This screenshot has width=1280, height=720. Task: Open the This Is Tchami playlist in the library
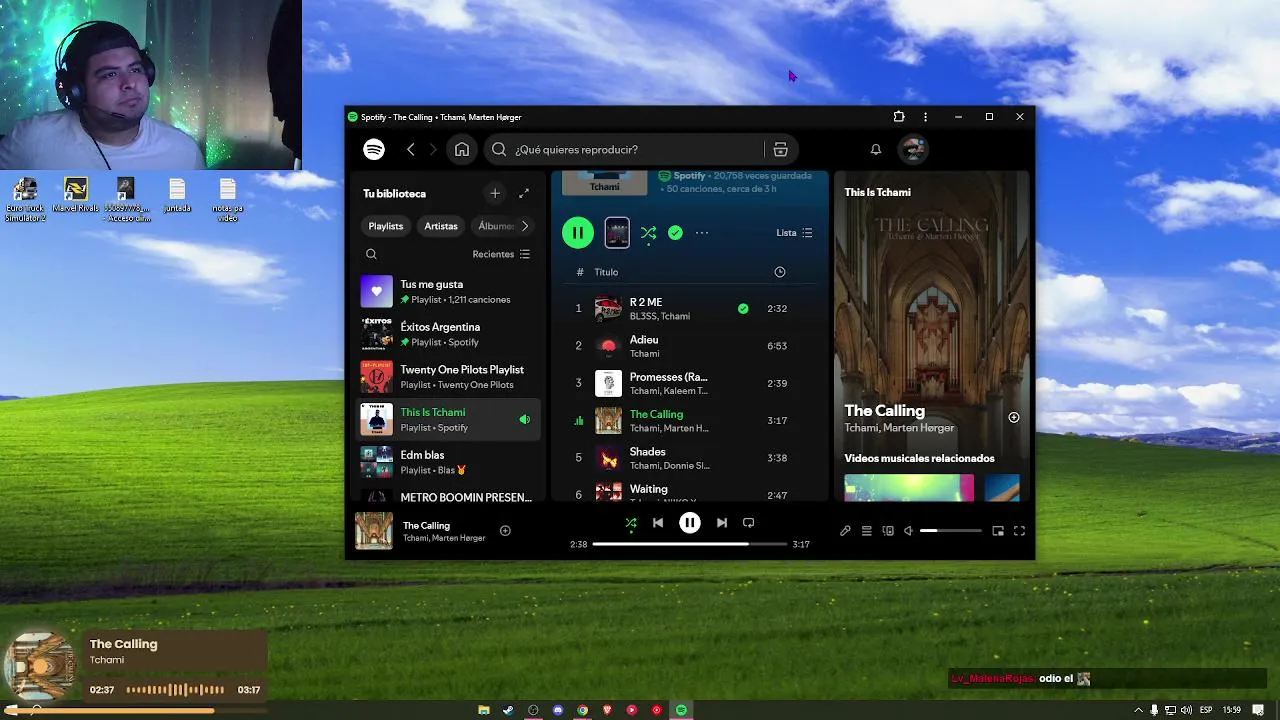point(448,420)
